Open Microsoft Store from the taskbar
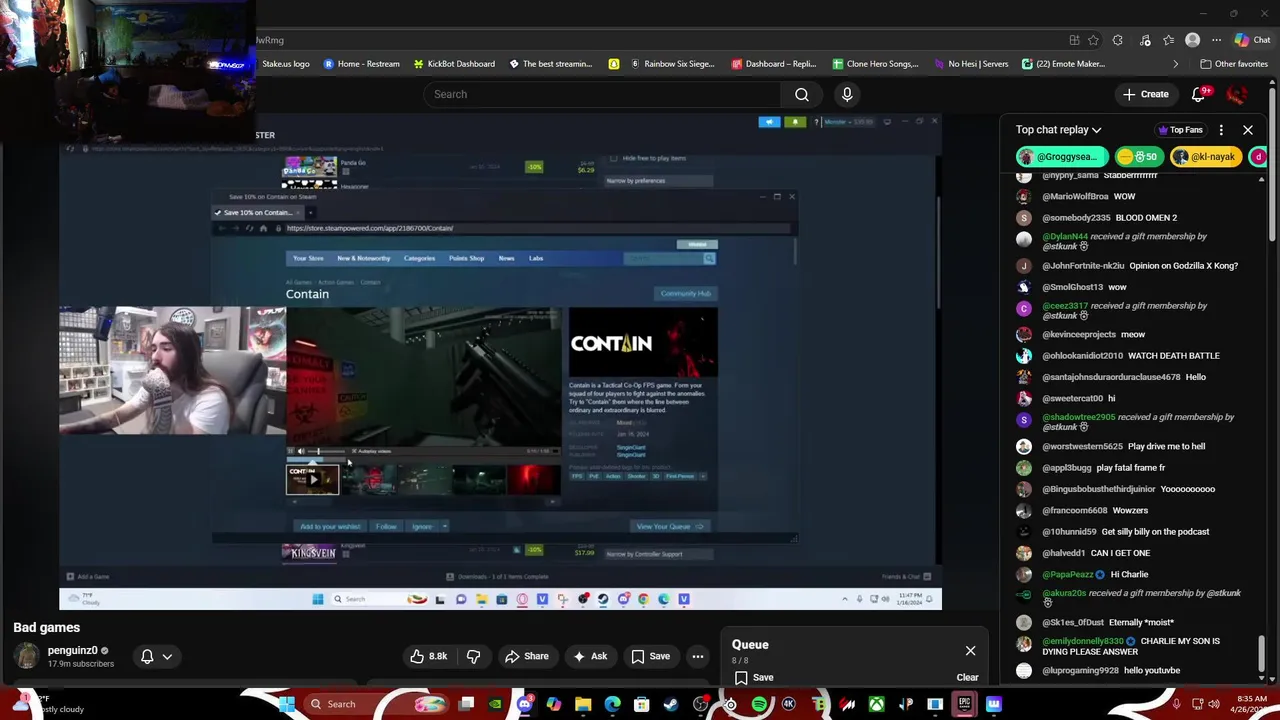This screenshot has height=720, width=1280. [641, 704]
